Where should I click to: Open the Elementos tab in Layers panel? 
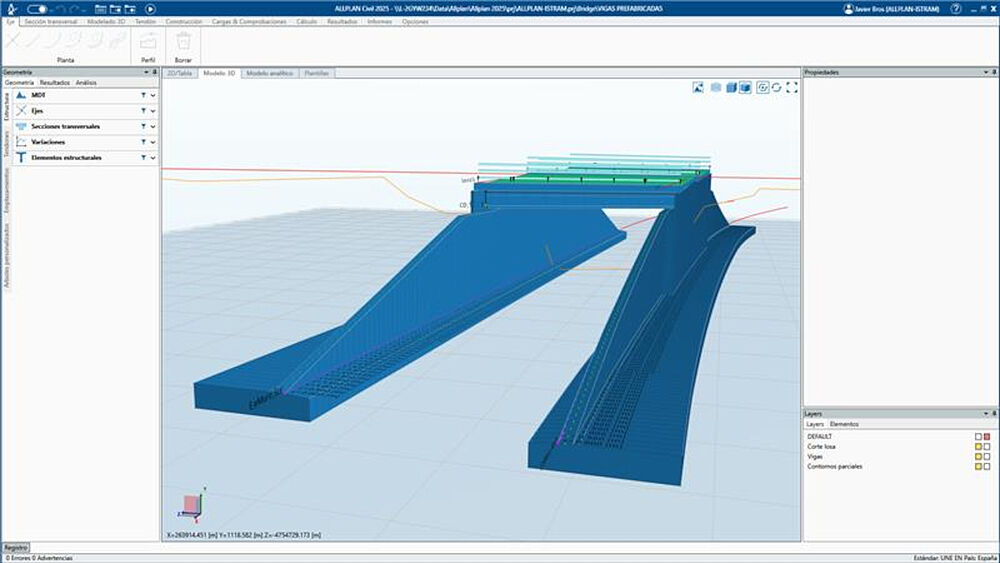click(x=843, y=424)
